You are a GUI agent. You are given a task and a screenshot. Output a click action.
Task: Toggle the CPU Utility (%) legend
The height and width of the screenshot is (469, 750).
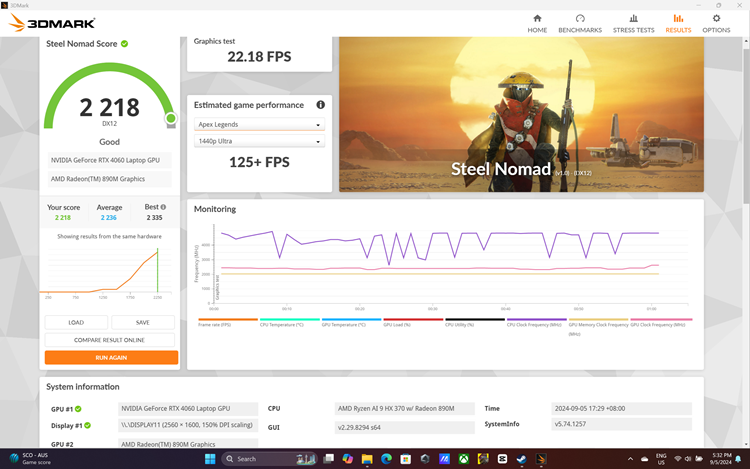(x=474, y=322)
